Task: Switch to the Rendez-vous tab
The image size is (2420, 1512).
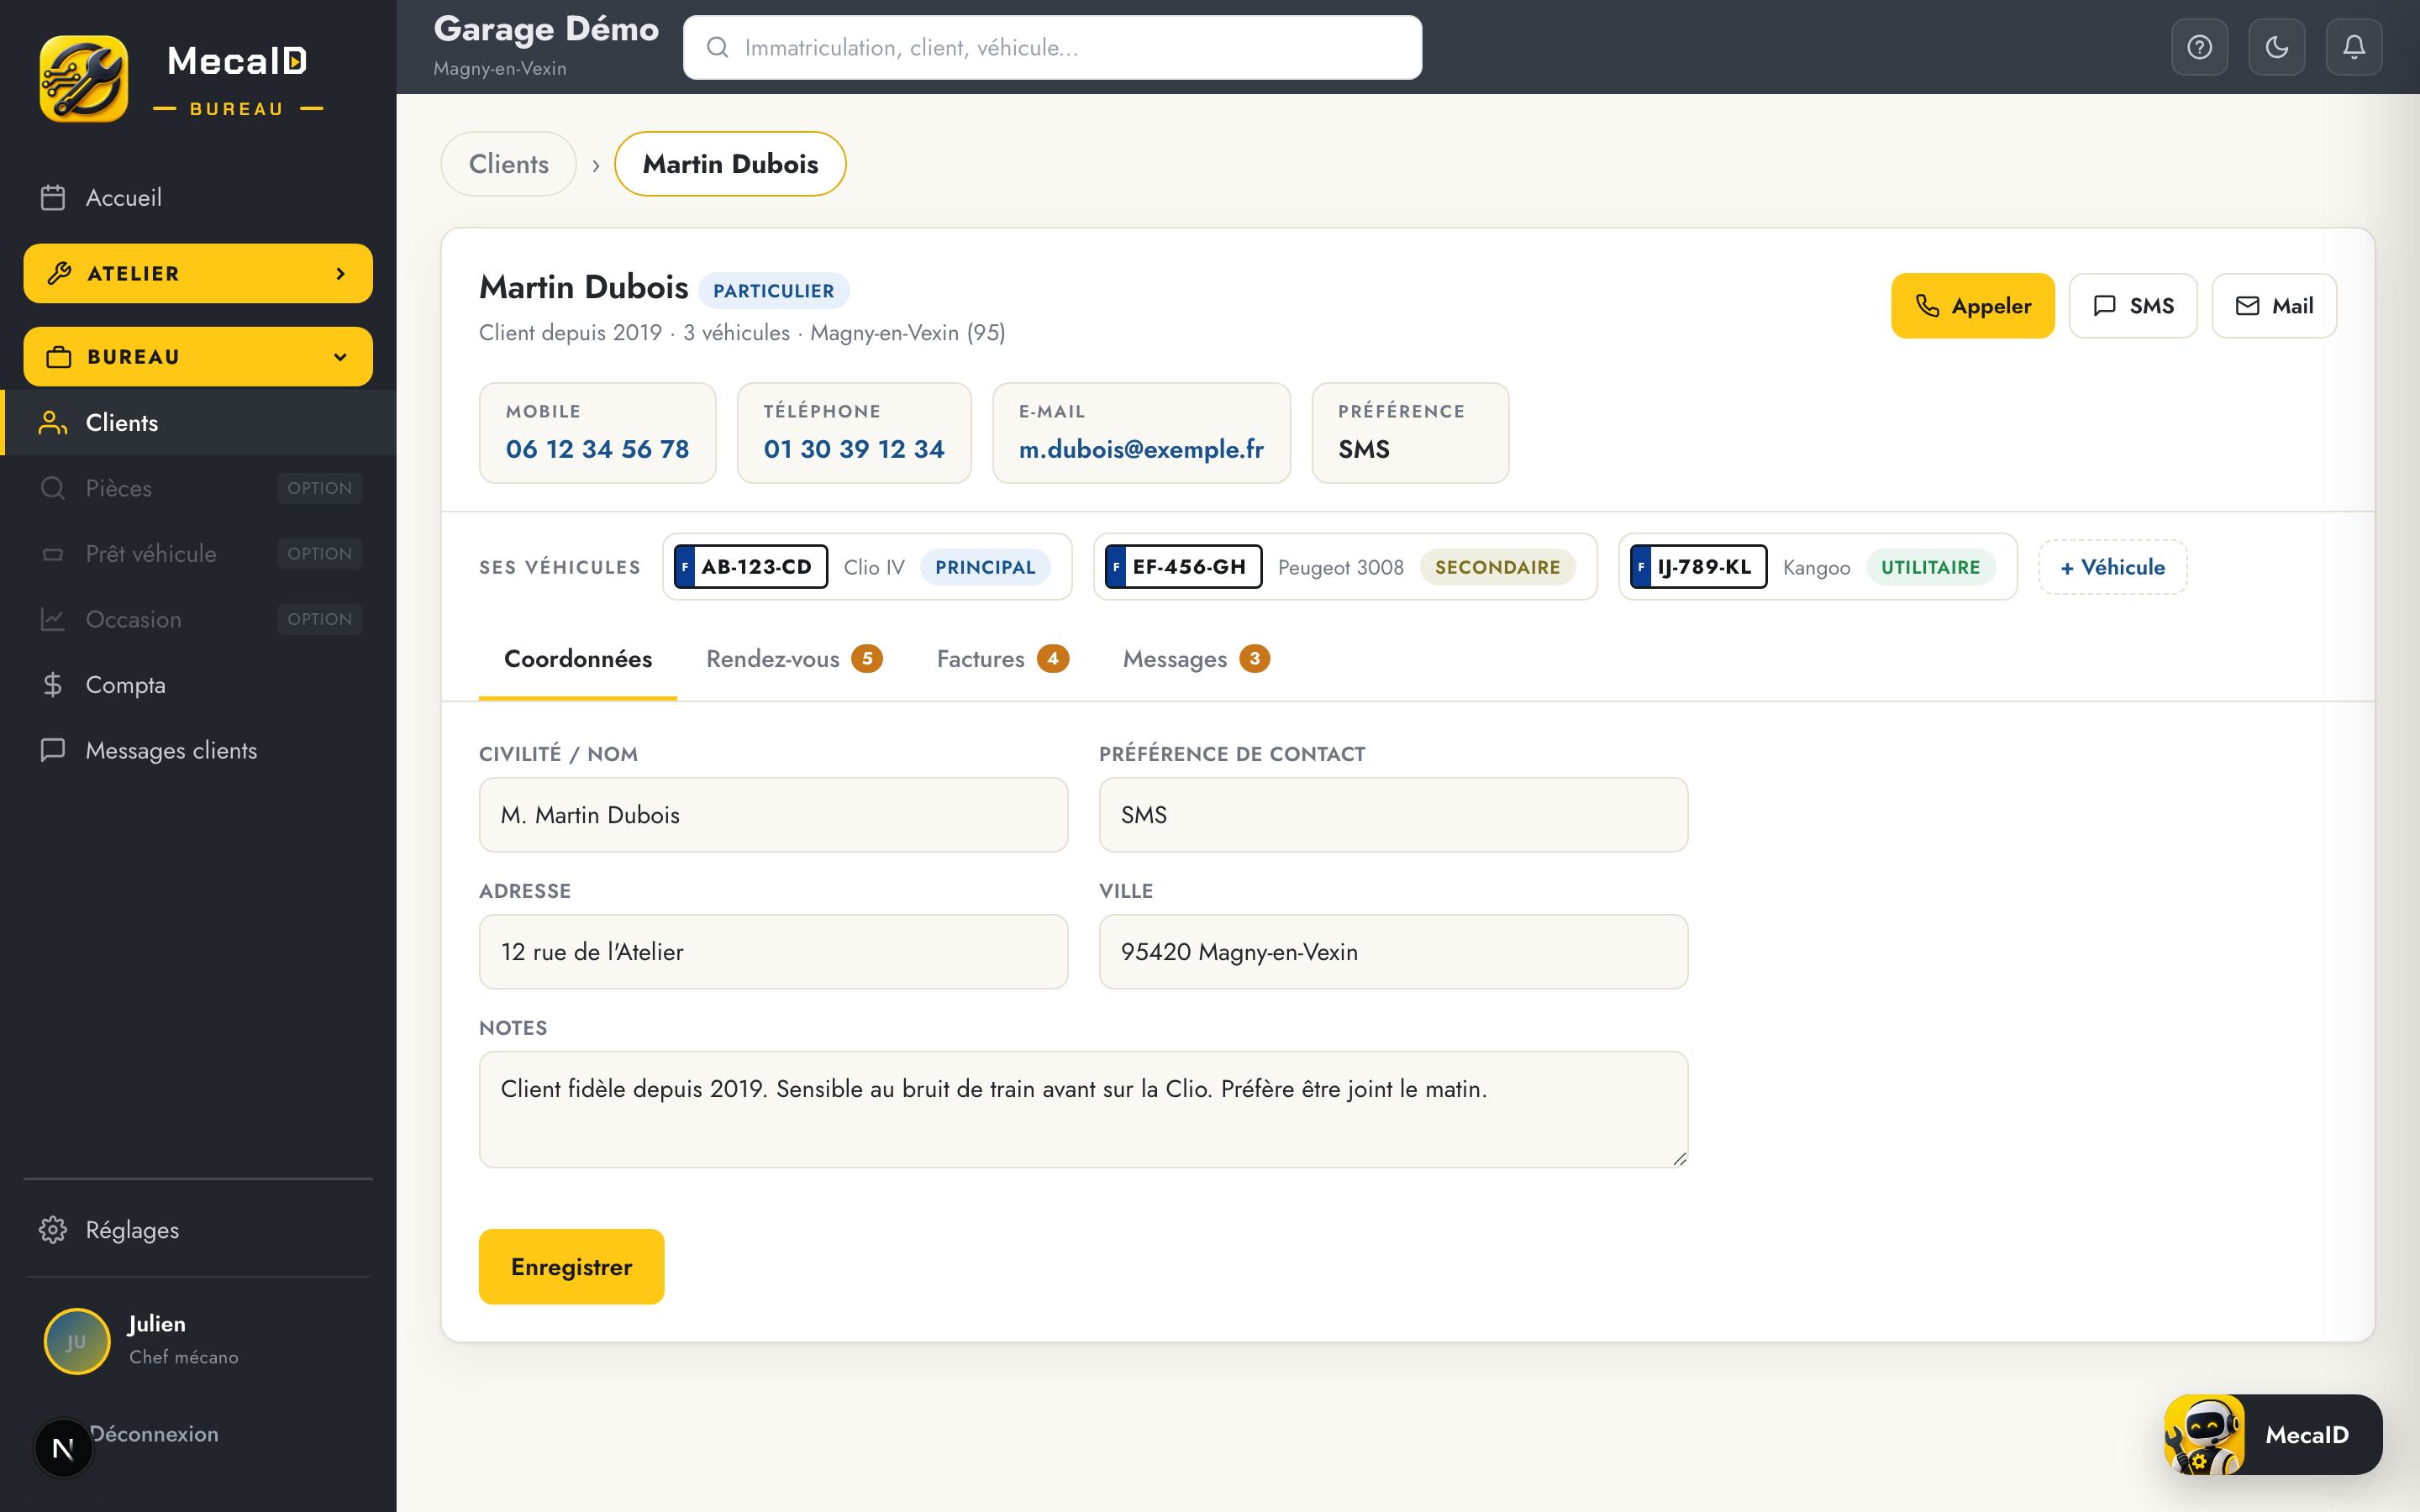Action: pyautogui.click(x=794, y=659)
